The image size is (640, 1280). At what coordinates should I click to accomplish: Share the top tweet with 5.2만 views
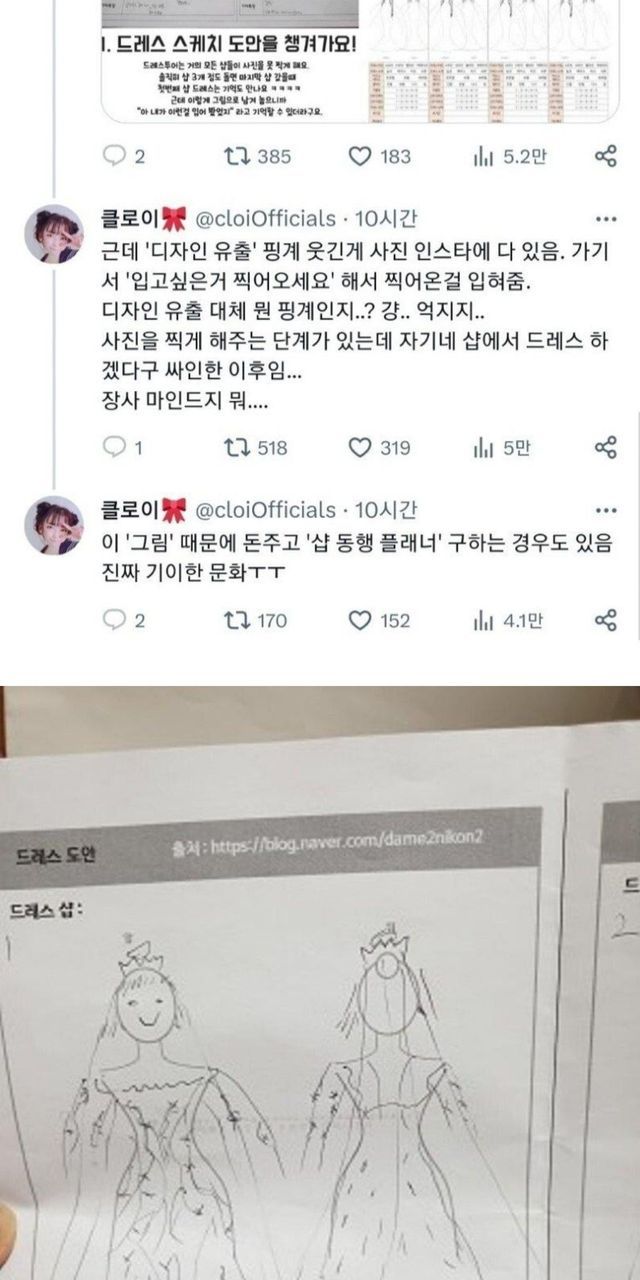tap(605, 157)
